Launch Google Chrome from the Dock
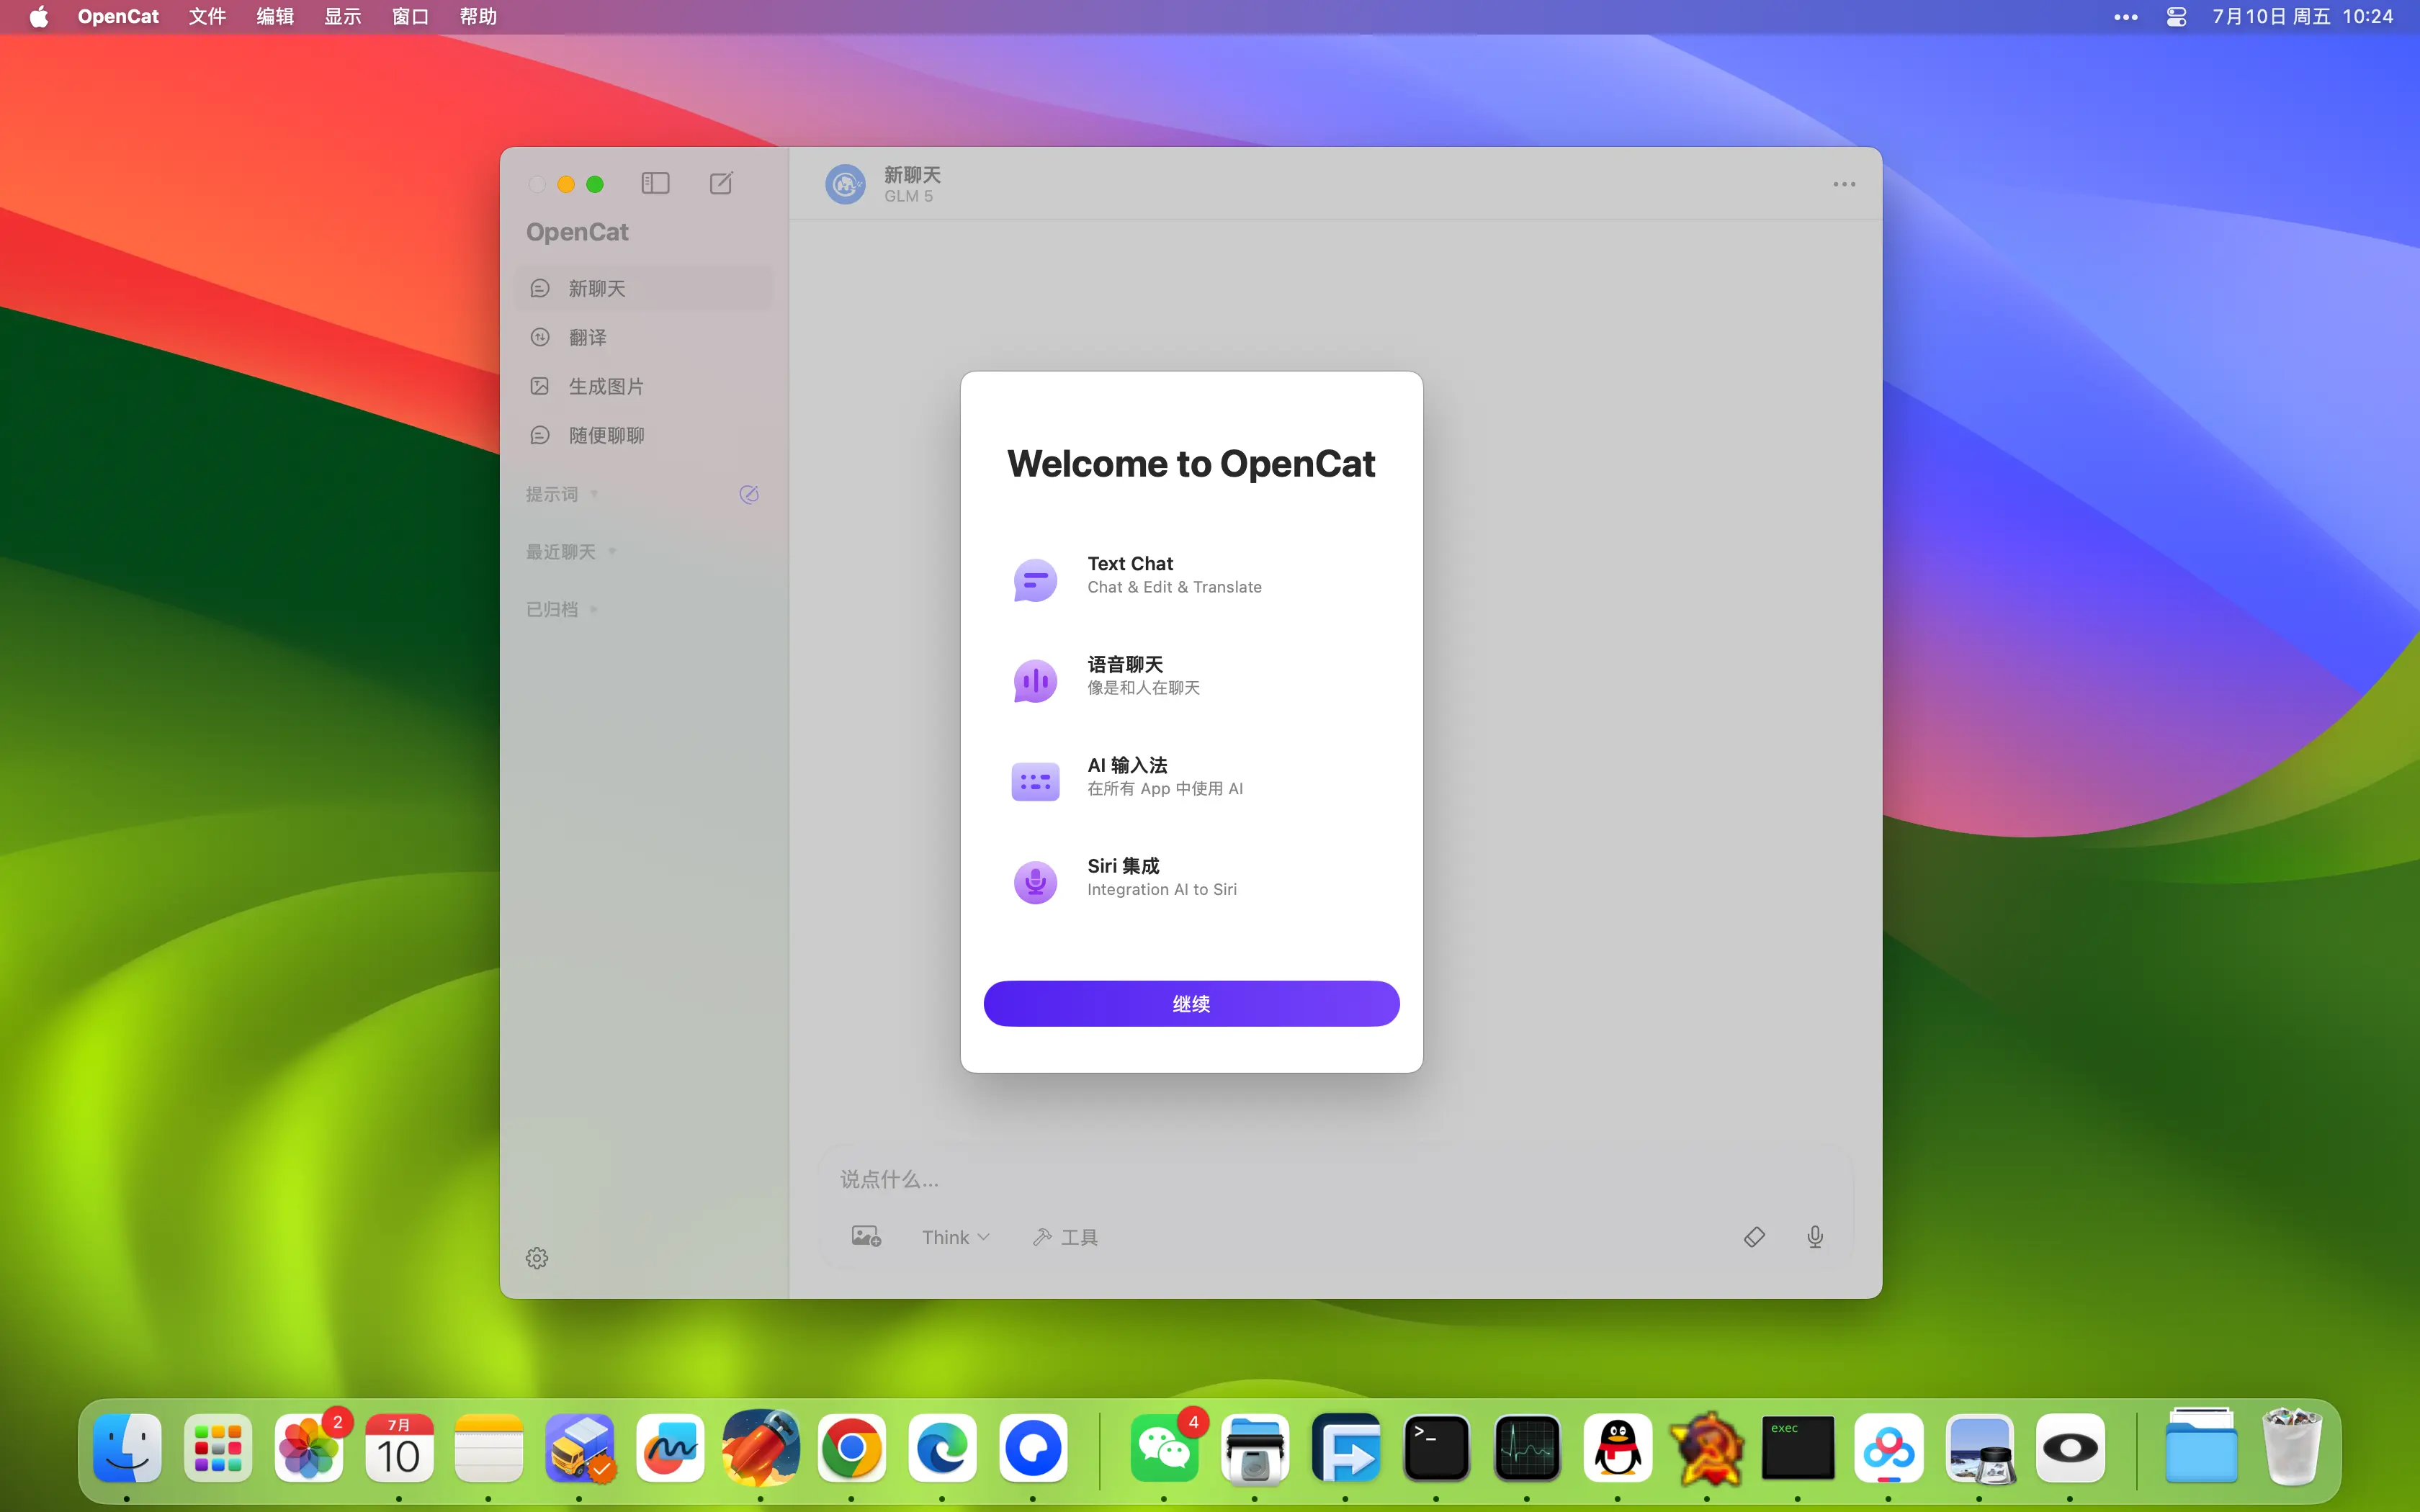 [x=851, y=1448]
